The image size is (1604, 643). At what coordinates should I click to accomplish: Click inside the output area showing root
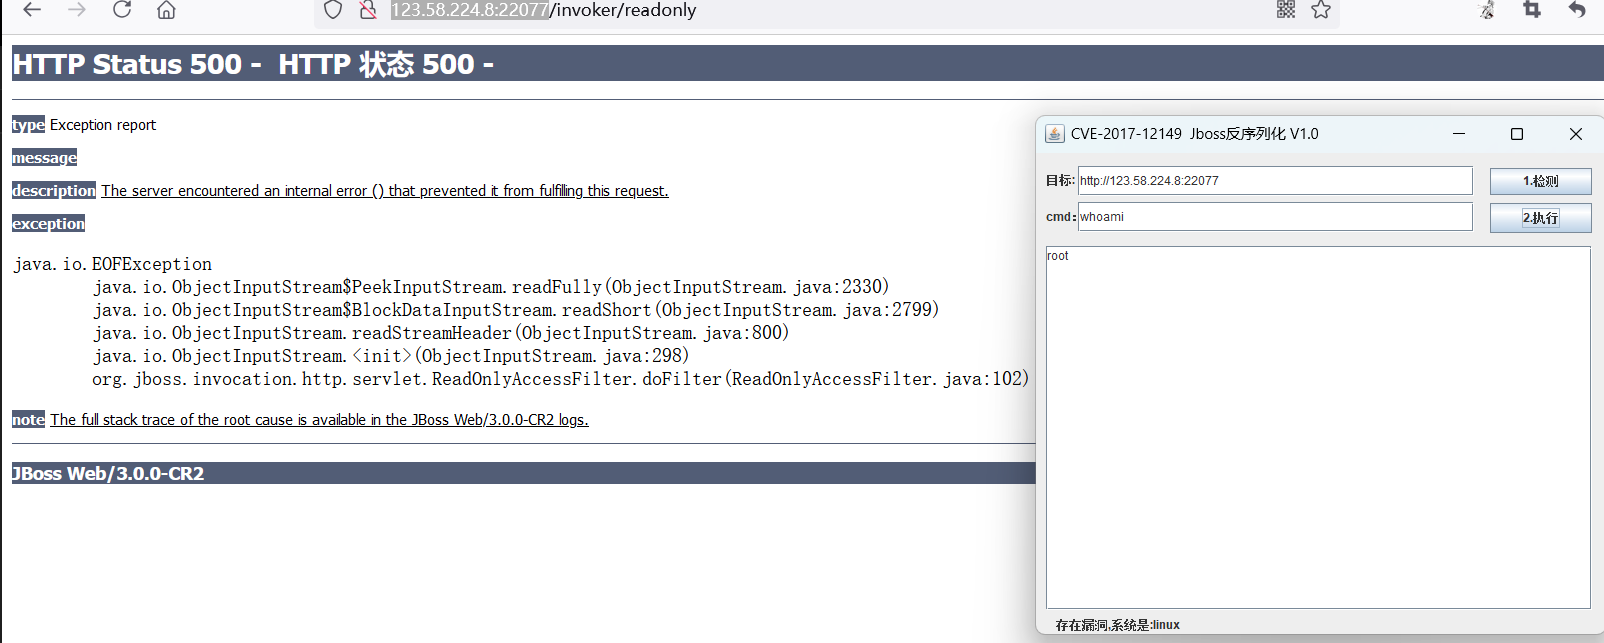pyautogui.click(x=1318, y=427)
